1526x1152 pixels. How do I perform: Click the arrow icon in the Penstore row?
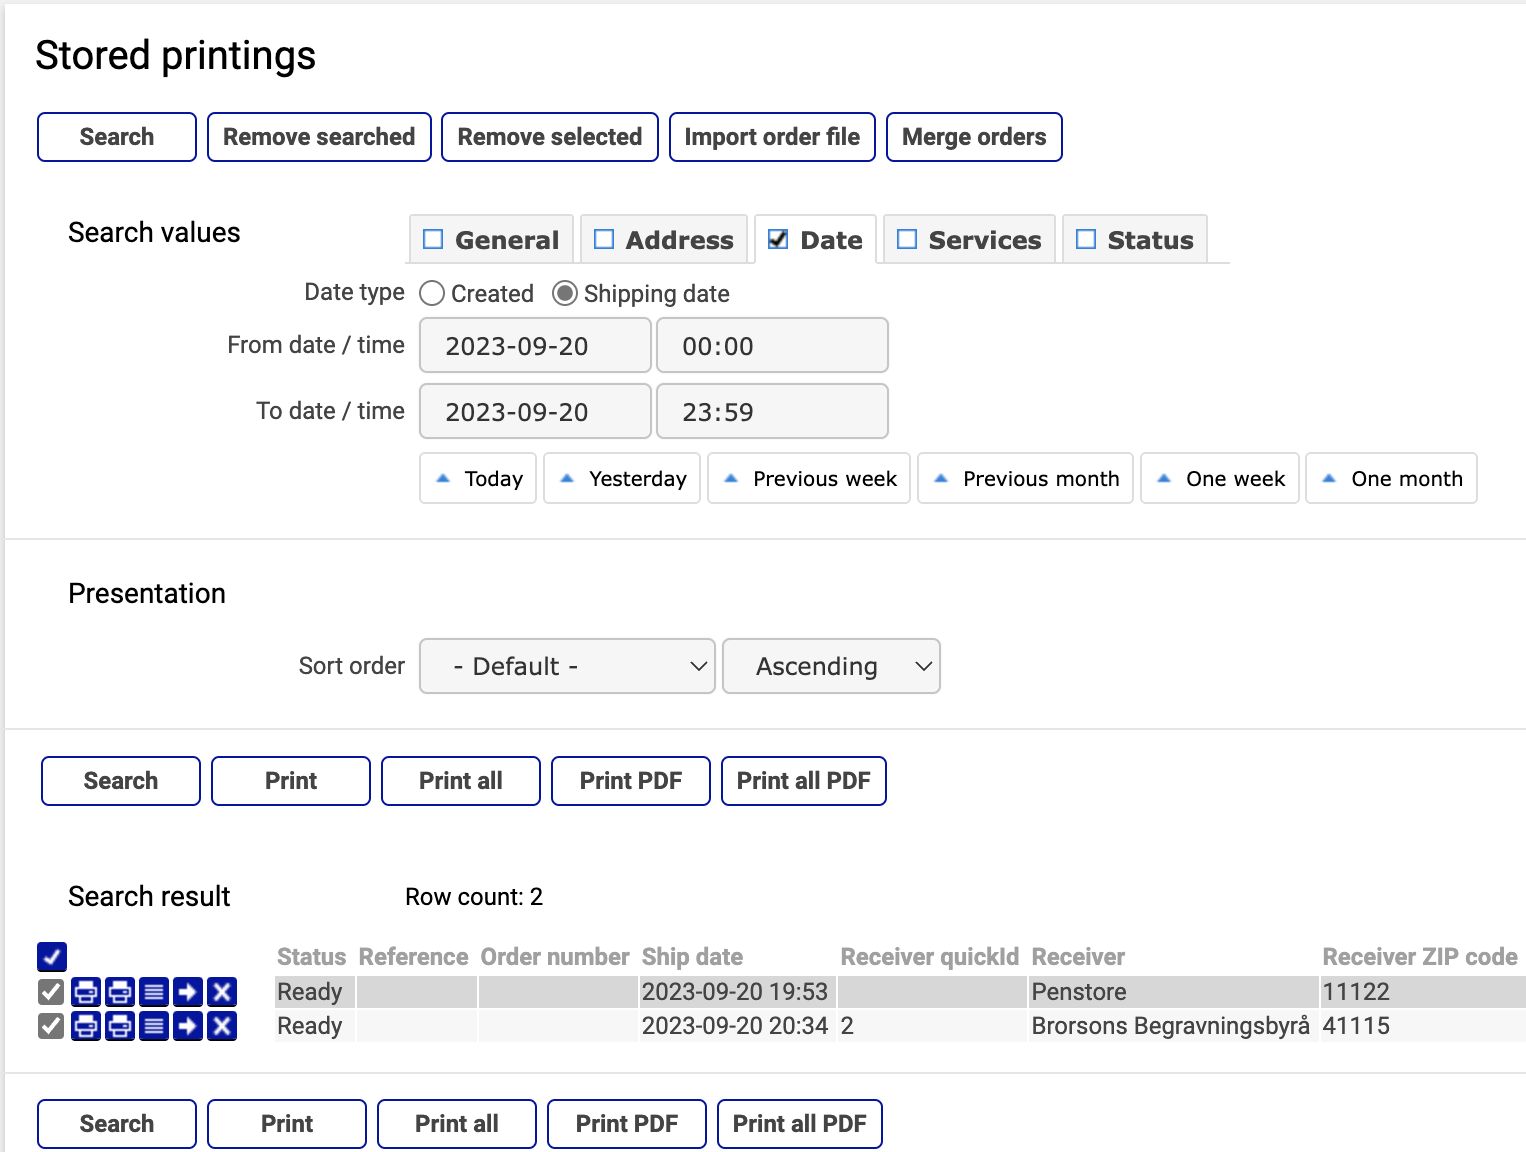188,992
